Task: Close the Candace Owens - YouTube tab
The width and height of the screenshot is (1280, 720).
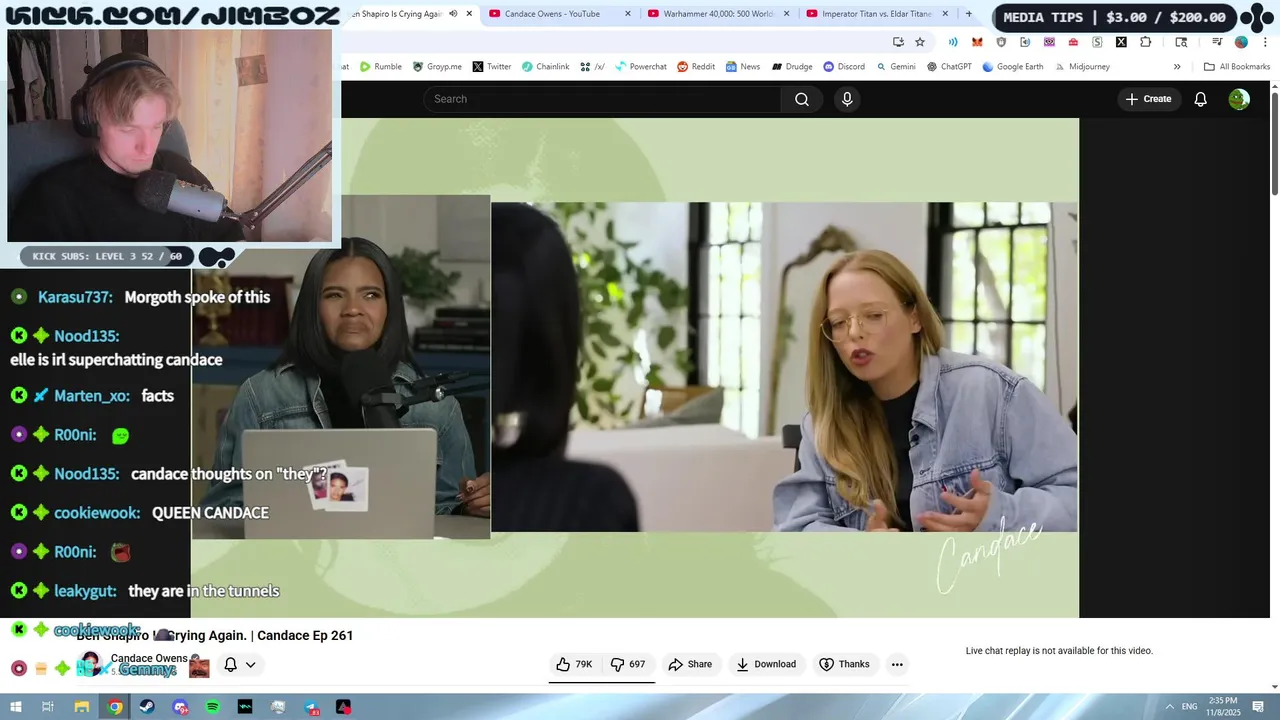Action: pyautogui.click(x=628, y=14)
